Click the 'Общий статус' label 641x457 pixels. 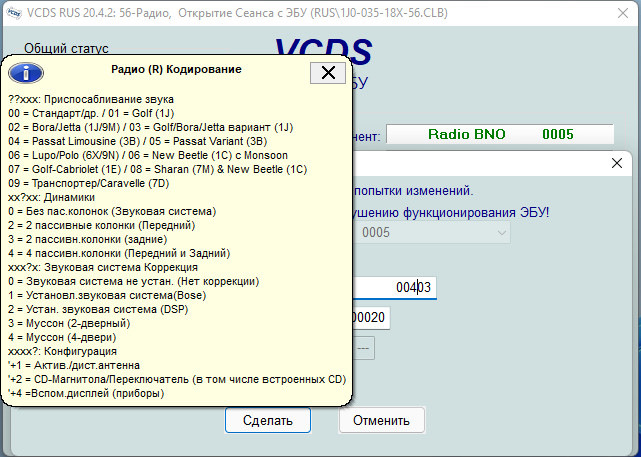click(66, 49)
